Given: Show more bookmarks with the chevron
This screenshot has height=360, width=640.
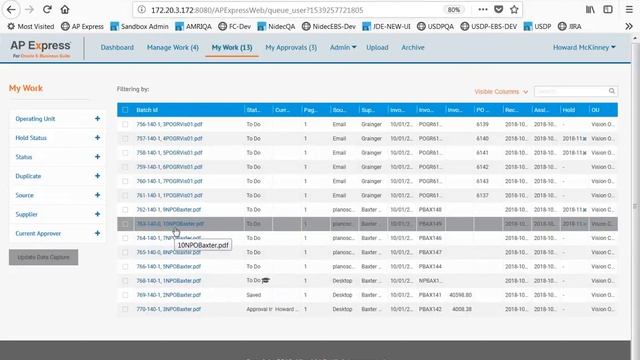Looking at the screenshot, I should click(x=629, y=27).
